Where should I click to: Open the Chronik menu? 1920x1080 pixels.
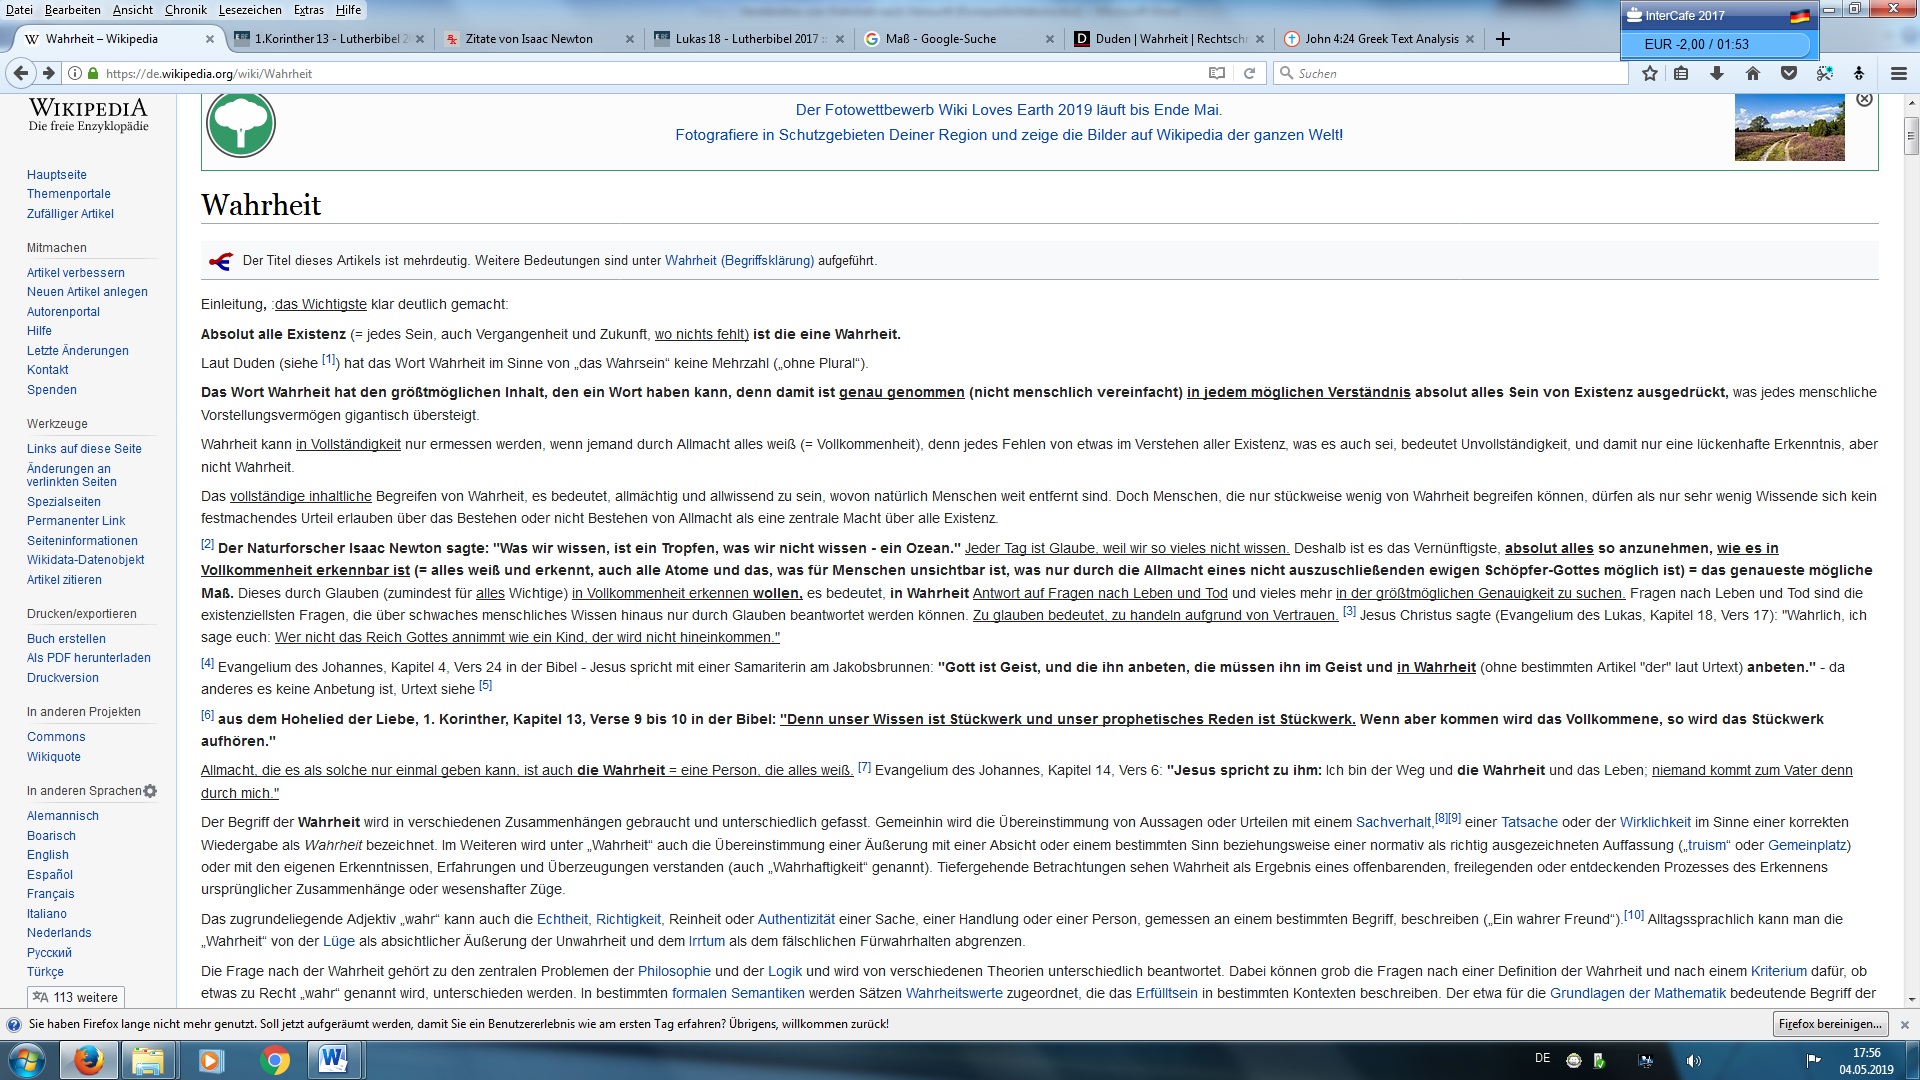[x=186, y=9]
